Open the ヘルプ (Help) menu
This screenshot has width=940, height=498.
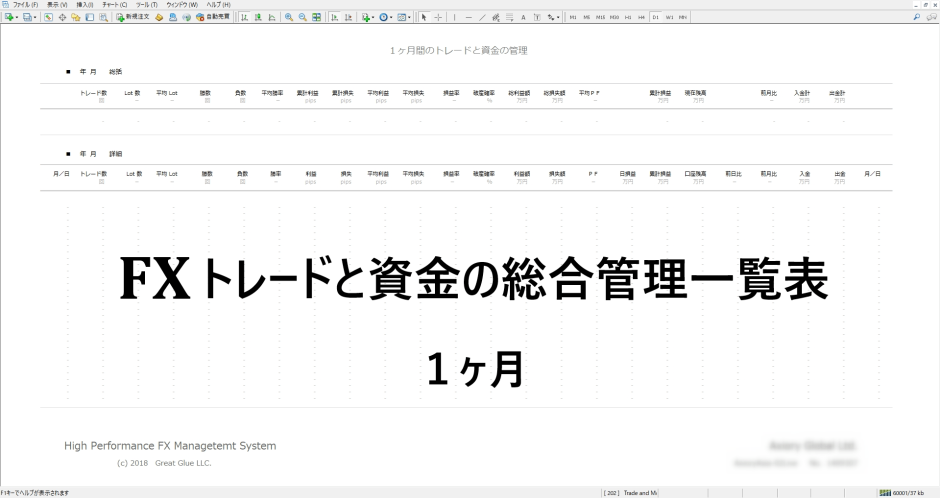click(x=219, y=5)
